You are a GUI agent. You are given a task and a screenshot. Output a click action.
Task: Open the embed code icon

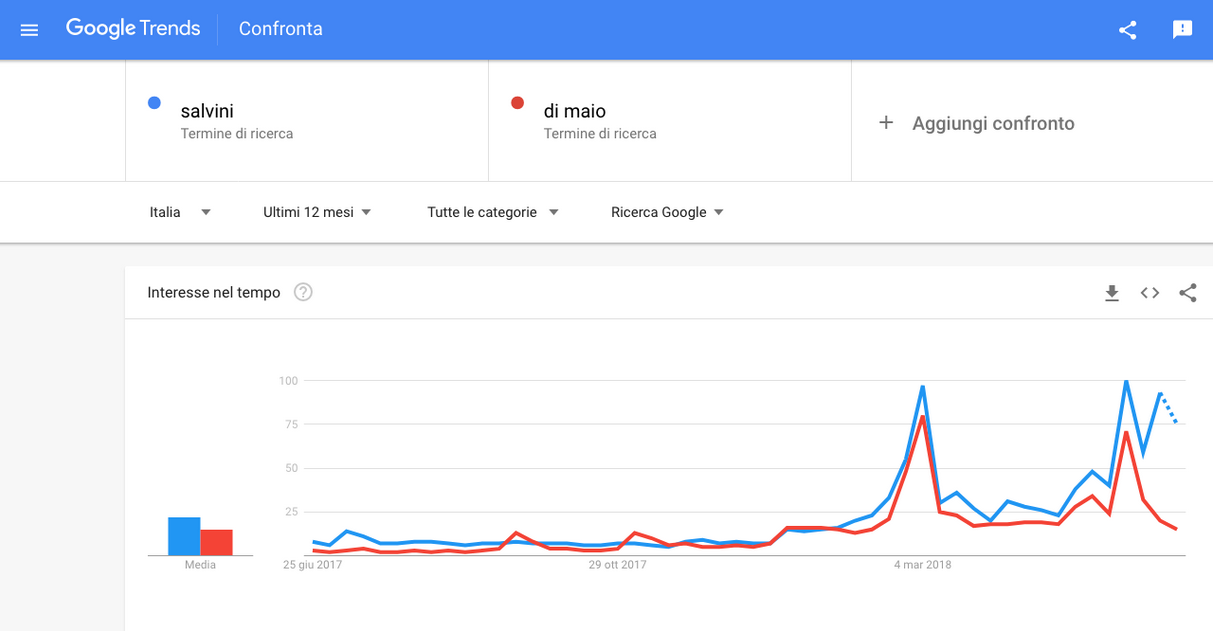coord(1150,293)
